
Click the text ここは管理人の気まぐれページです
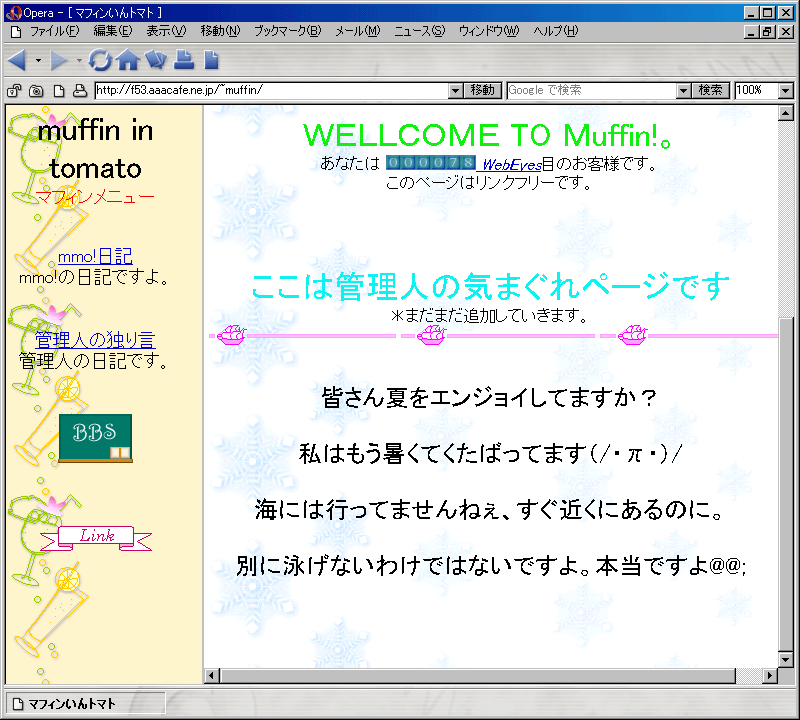pos(490,286)
